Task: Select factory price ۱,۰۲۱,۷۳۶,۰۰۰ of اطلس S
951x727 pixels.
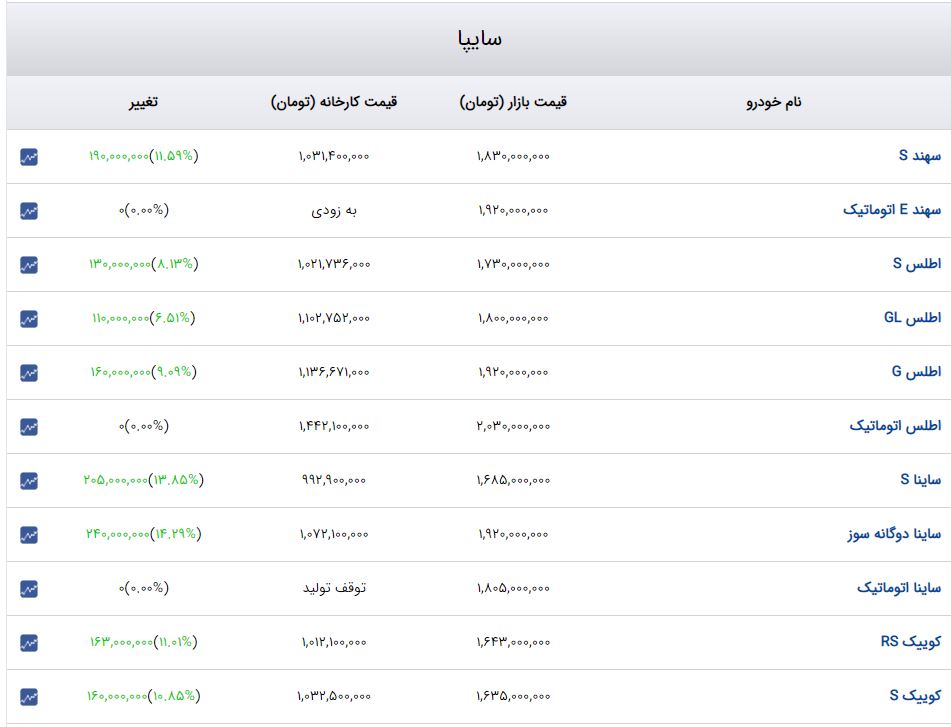Action: [x=334, y=264]
